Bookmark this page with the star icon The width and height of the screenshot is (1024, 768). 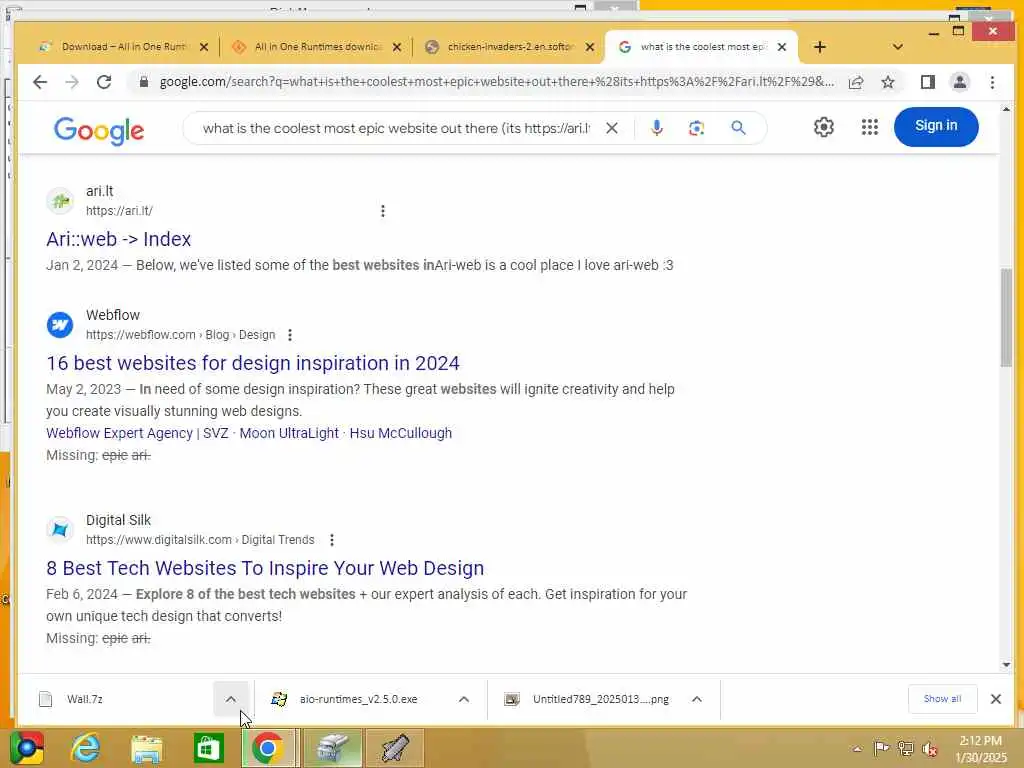[888, 82]
